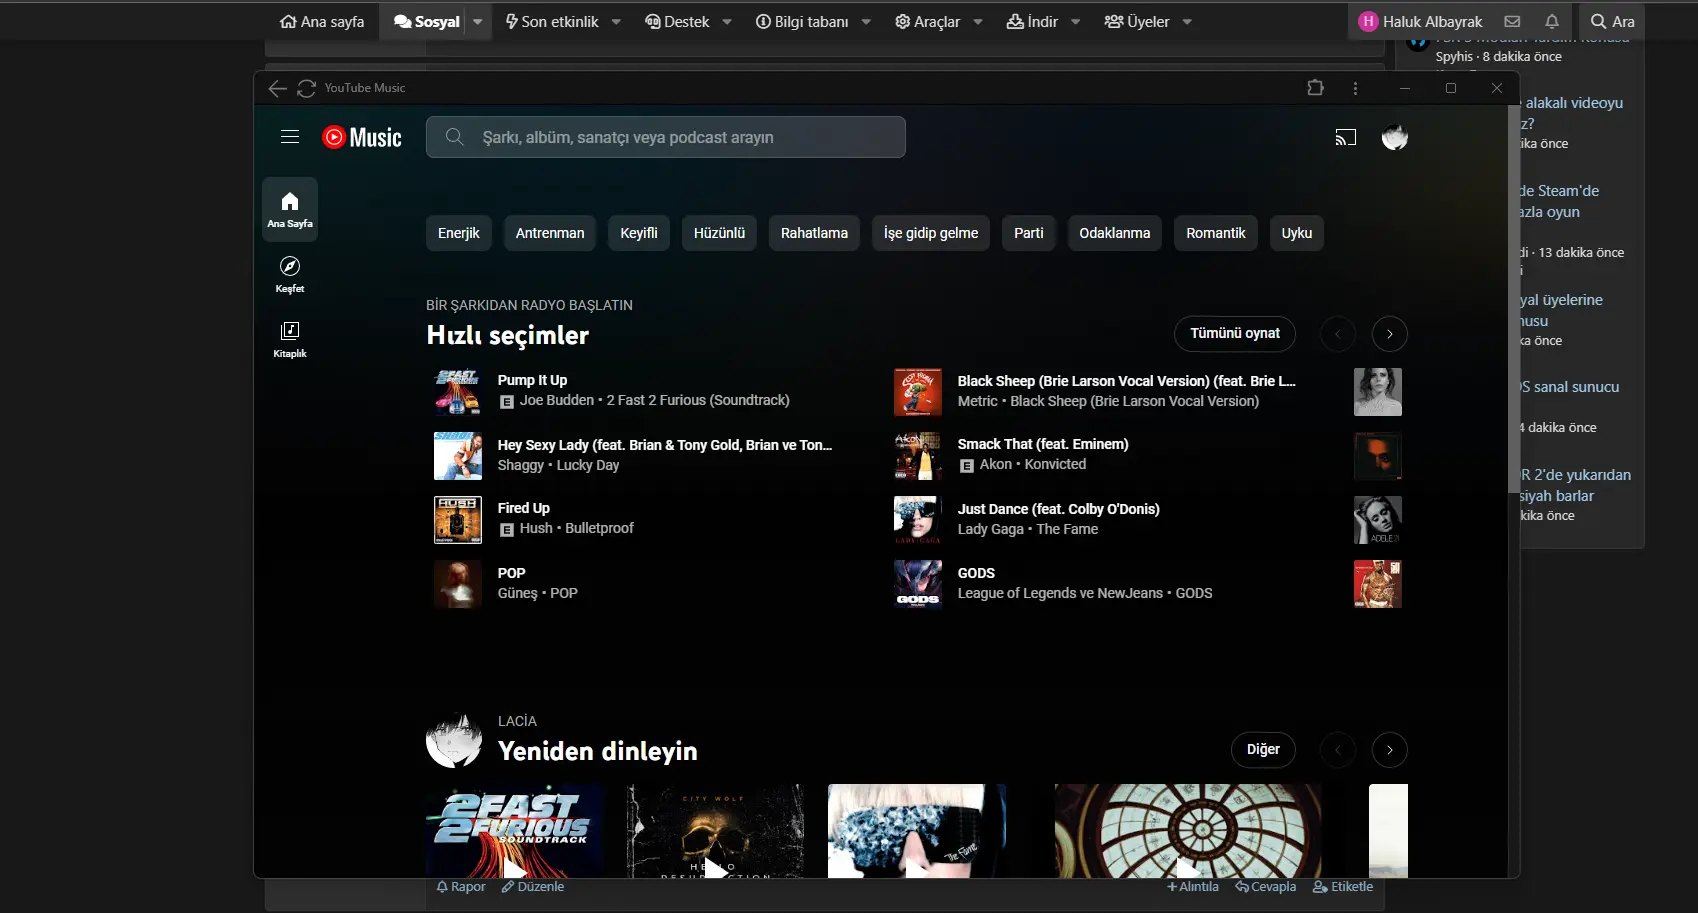Play Just Dance album thumbnail
Image resolution: width=1698 pixels, height=913 pixels.
click(x=918, y=520)
